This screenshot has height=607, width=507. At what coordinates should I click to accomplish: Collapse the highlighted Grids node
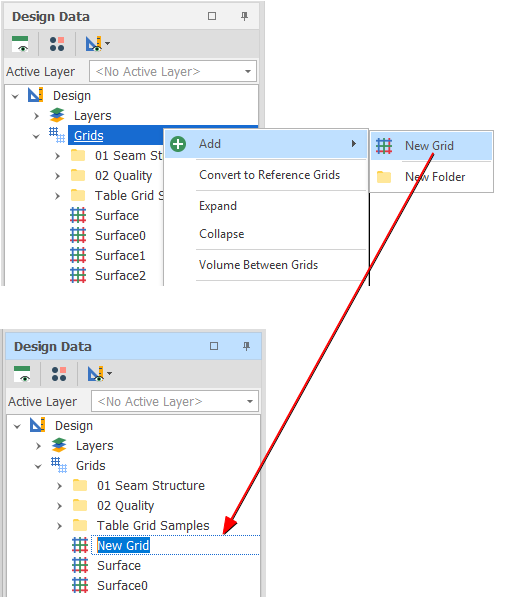[36, 136]
